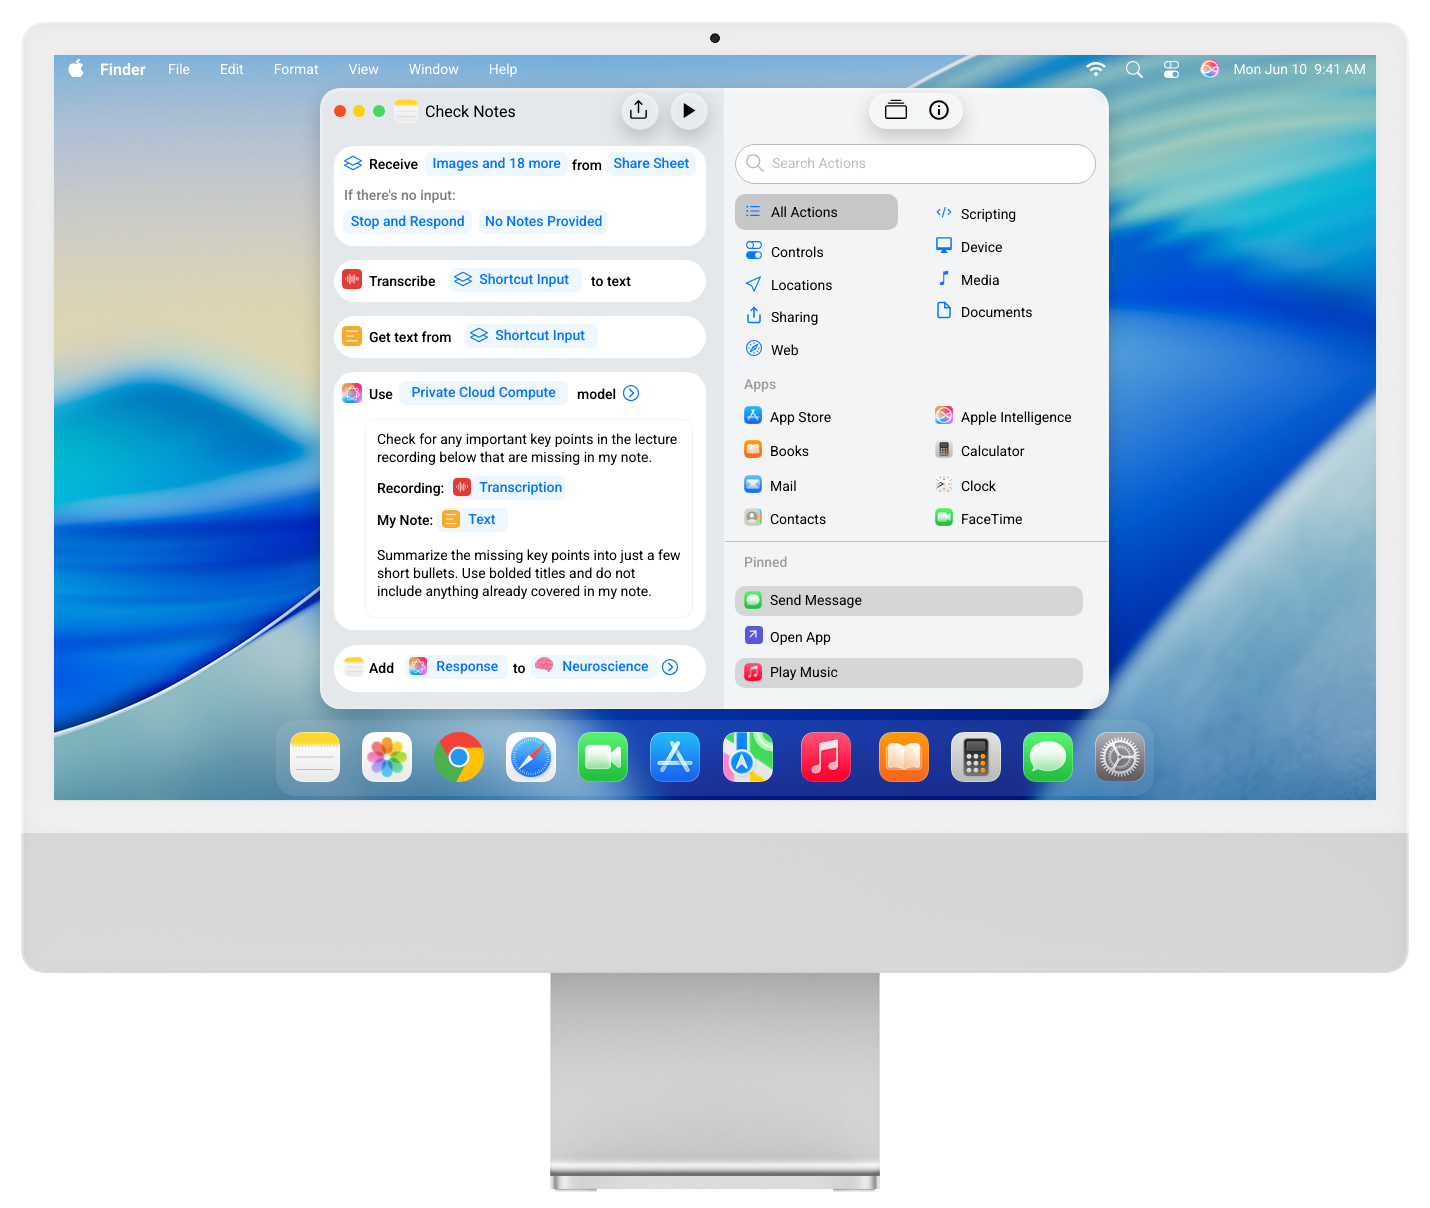Expand the model action options chevron
The image size is (1430, 1208).
(631, 393)
